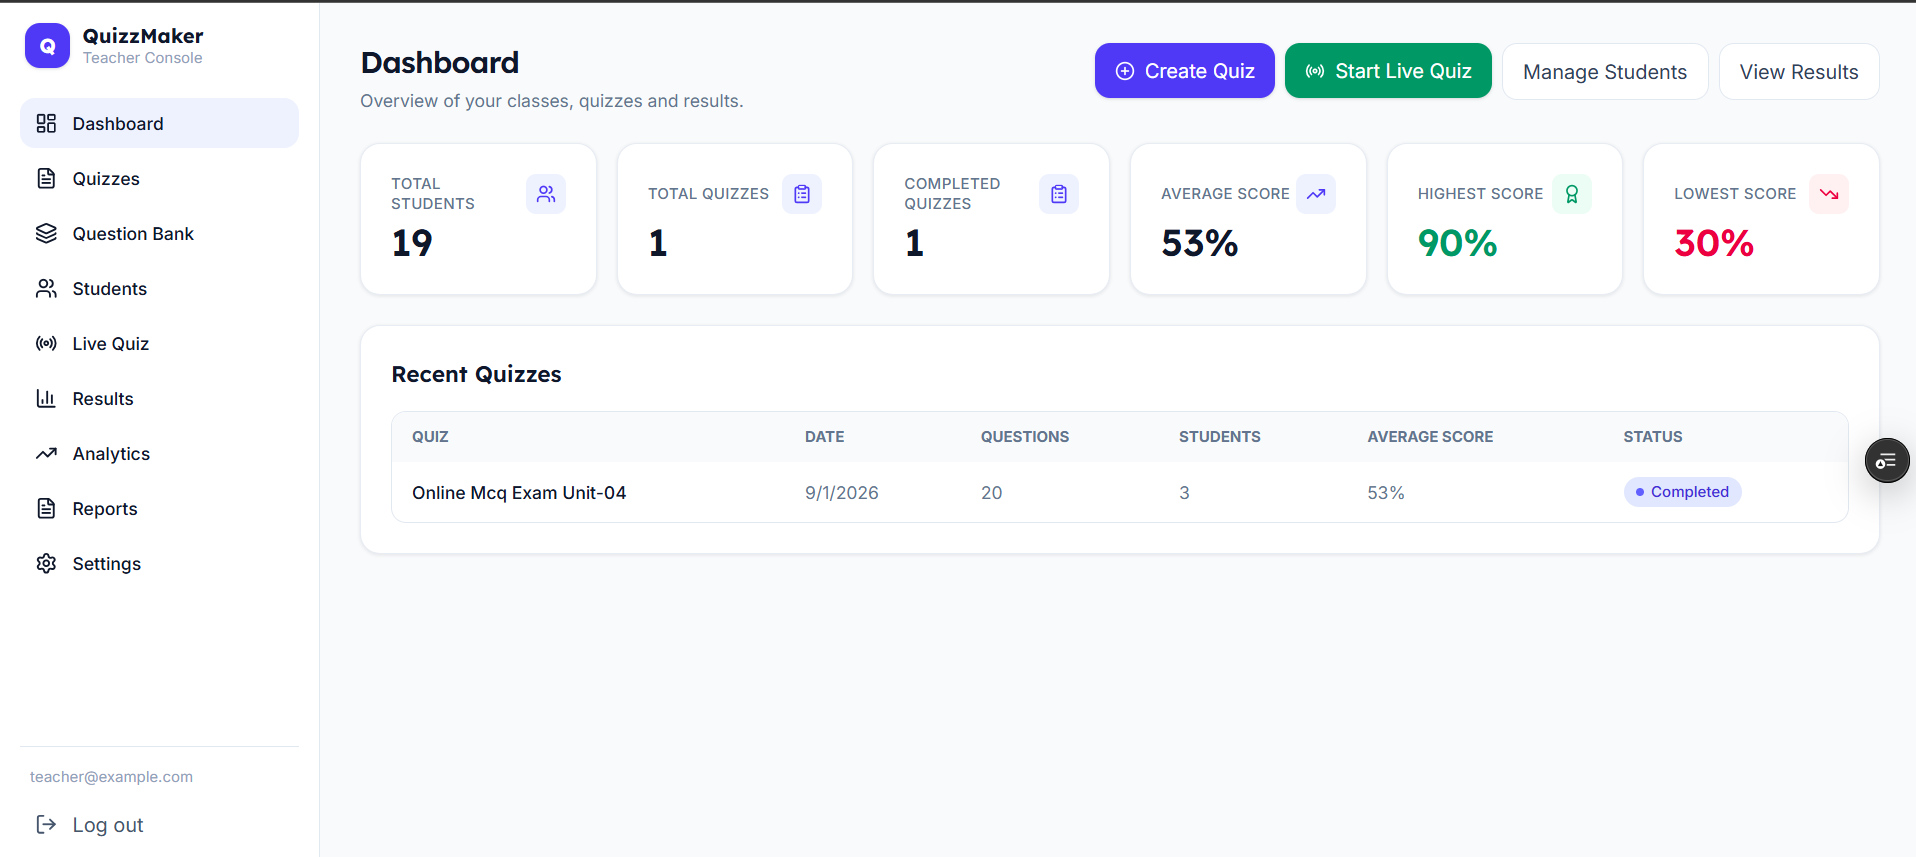The width and height of the screenshot is (1916, 857).
Task: Click the Recent Quizzes heading
Action: (476, 374)
